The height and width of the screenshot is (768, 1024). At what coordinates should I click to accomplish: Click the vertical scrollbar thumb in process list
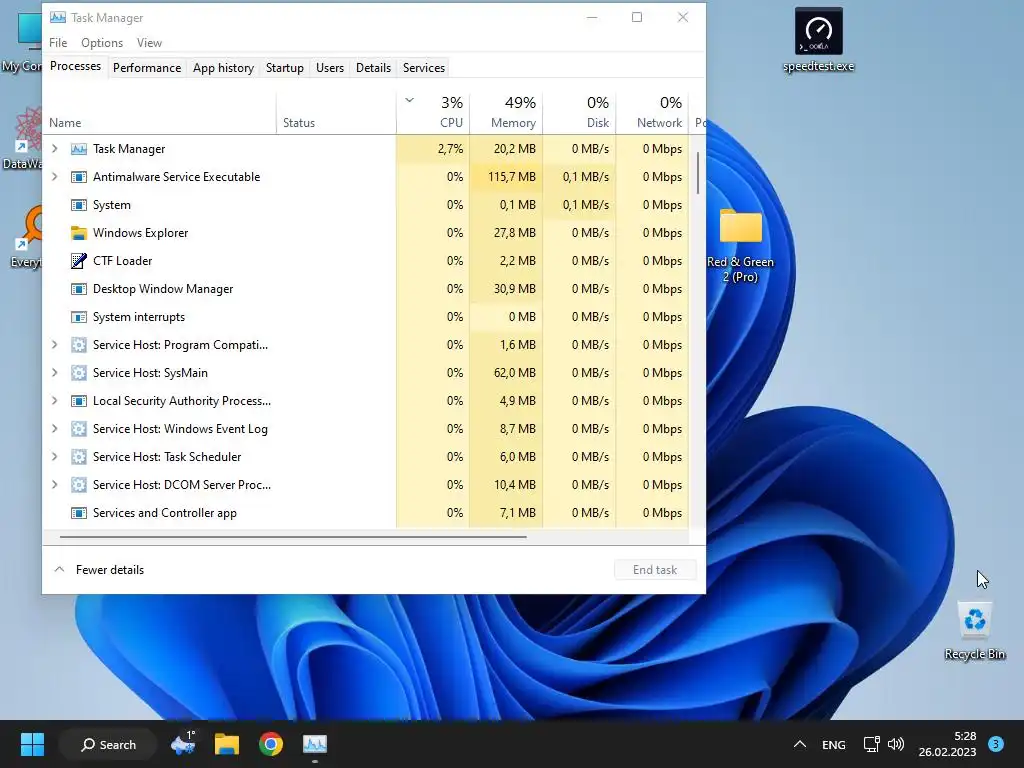coord(698,173)
